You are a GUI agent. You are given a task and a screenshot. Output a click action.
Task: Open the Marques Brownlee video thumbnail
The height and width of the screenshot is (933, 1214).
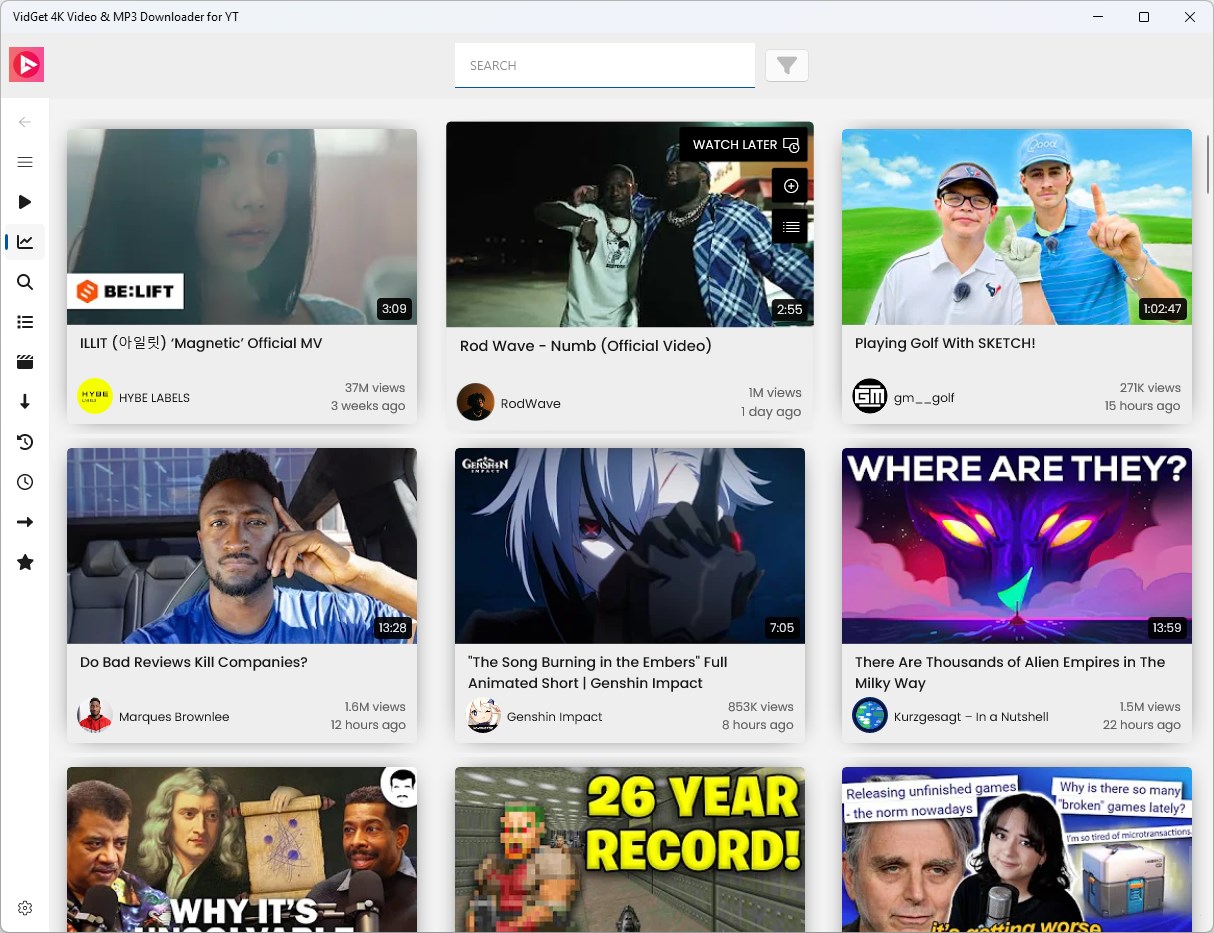[242, 546]
